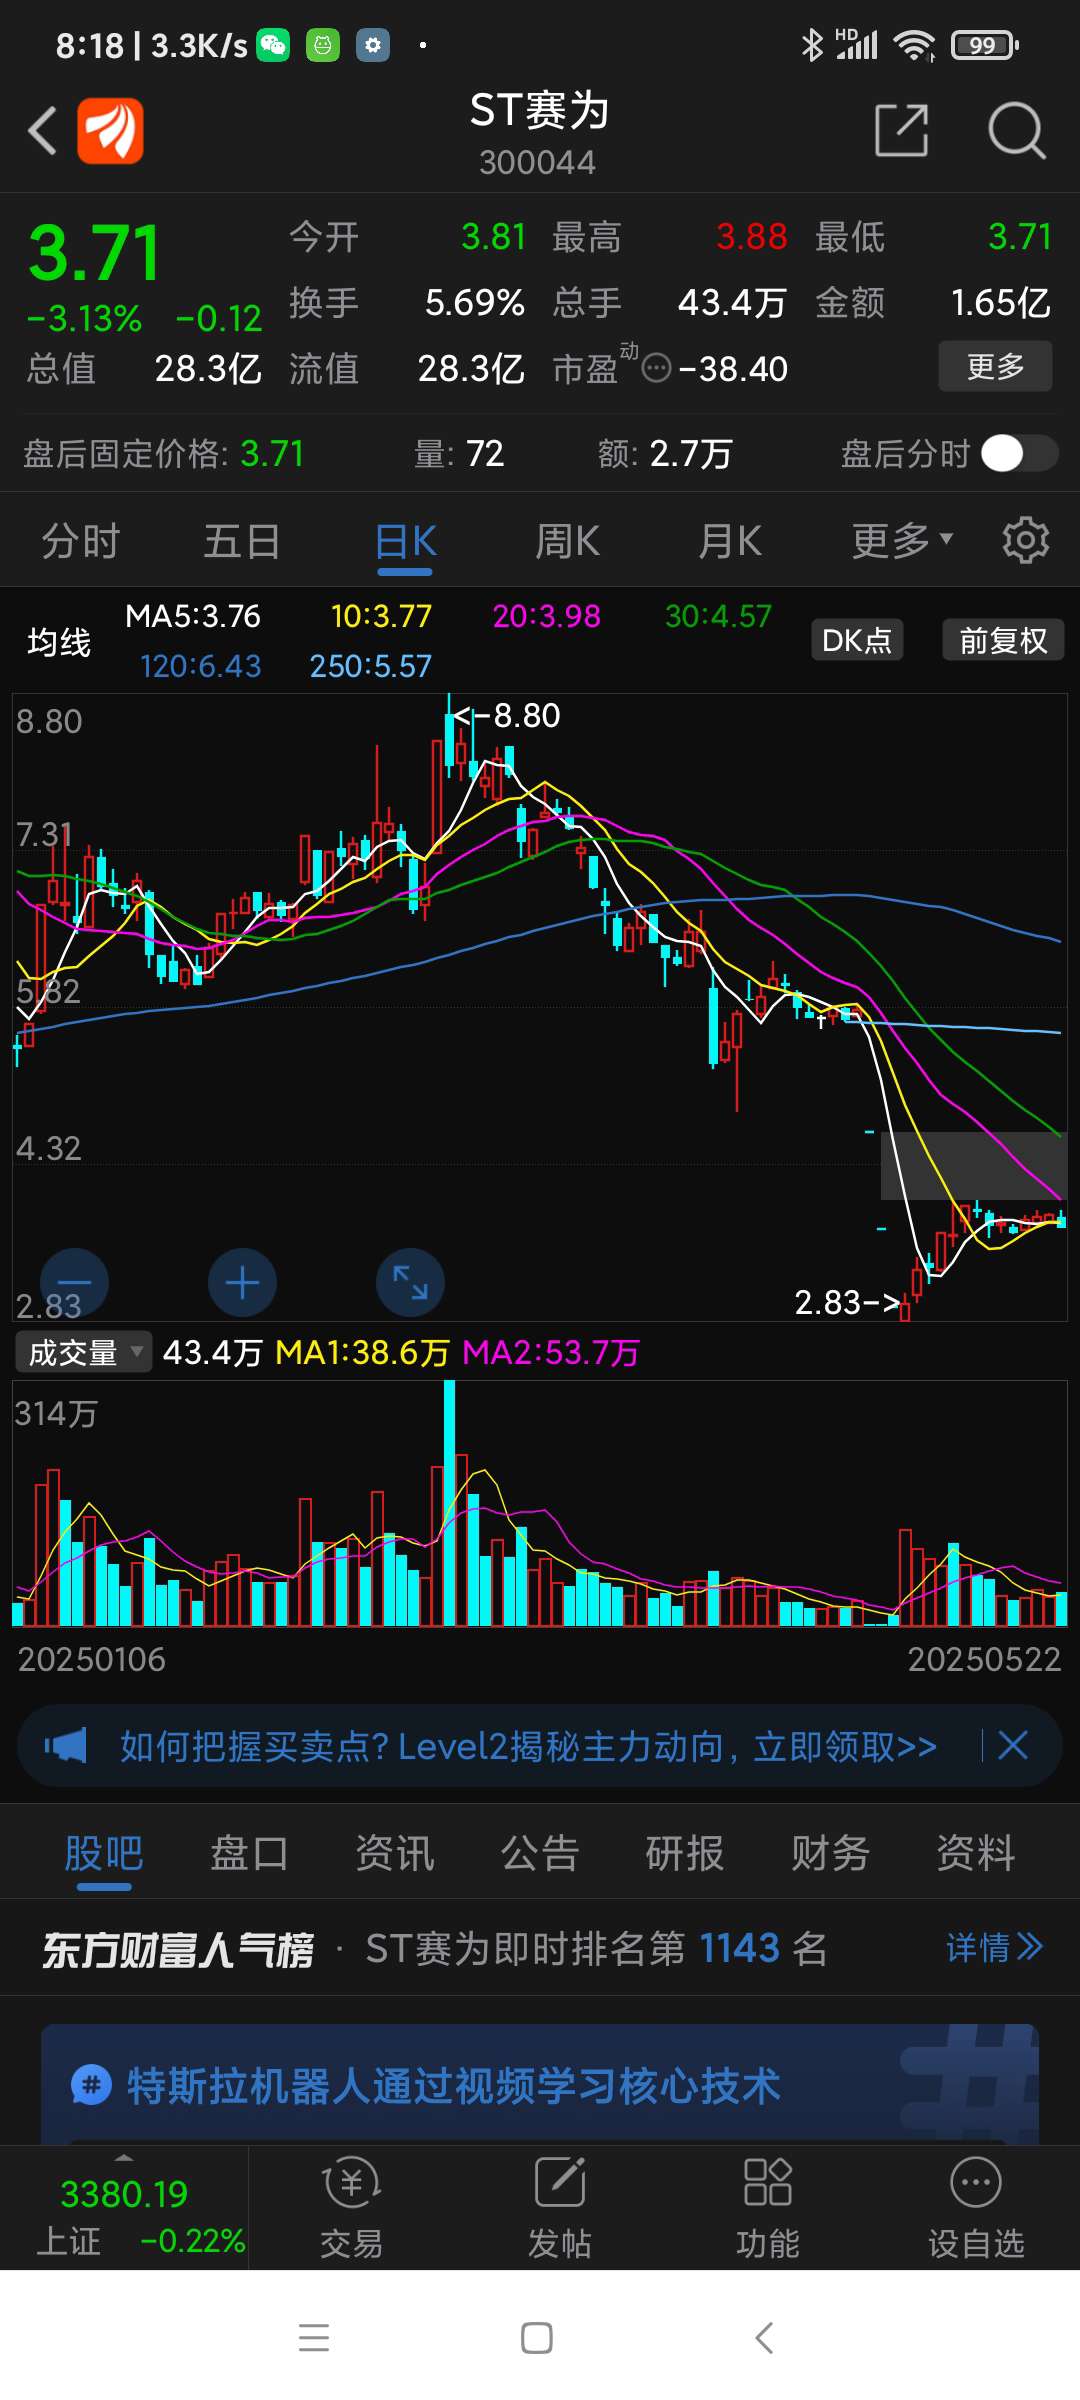Open the 财务 finance tab
The image size is (1080, 2400).
click(x=830, y=1853)
